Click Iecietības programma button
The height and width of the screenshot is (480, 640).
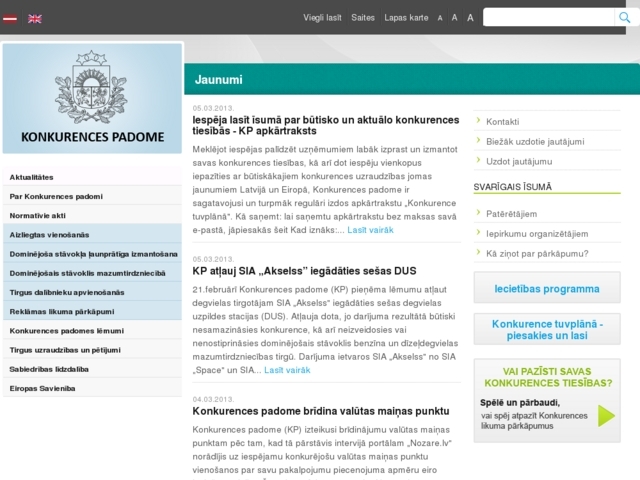(x=547, y=288)
